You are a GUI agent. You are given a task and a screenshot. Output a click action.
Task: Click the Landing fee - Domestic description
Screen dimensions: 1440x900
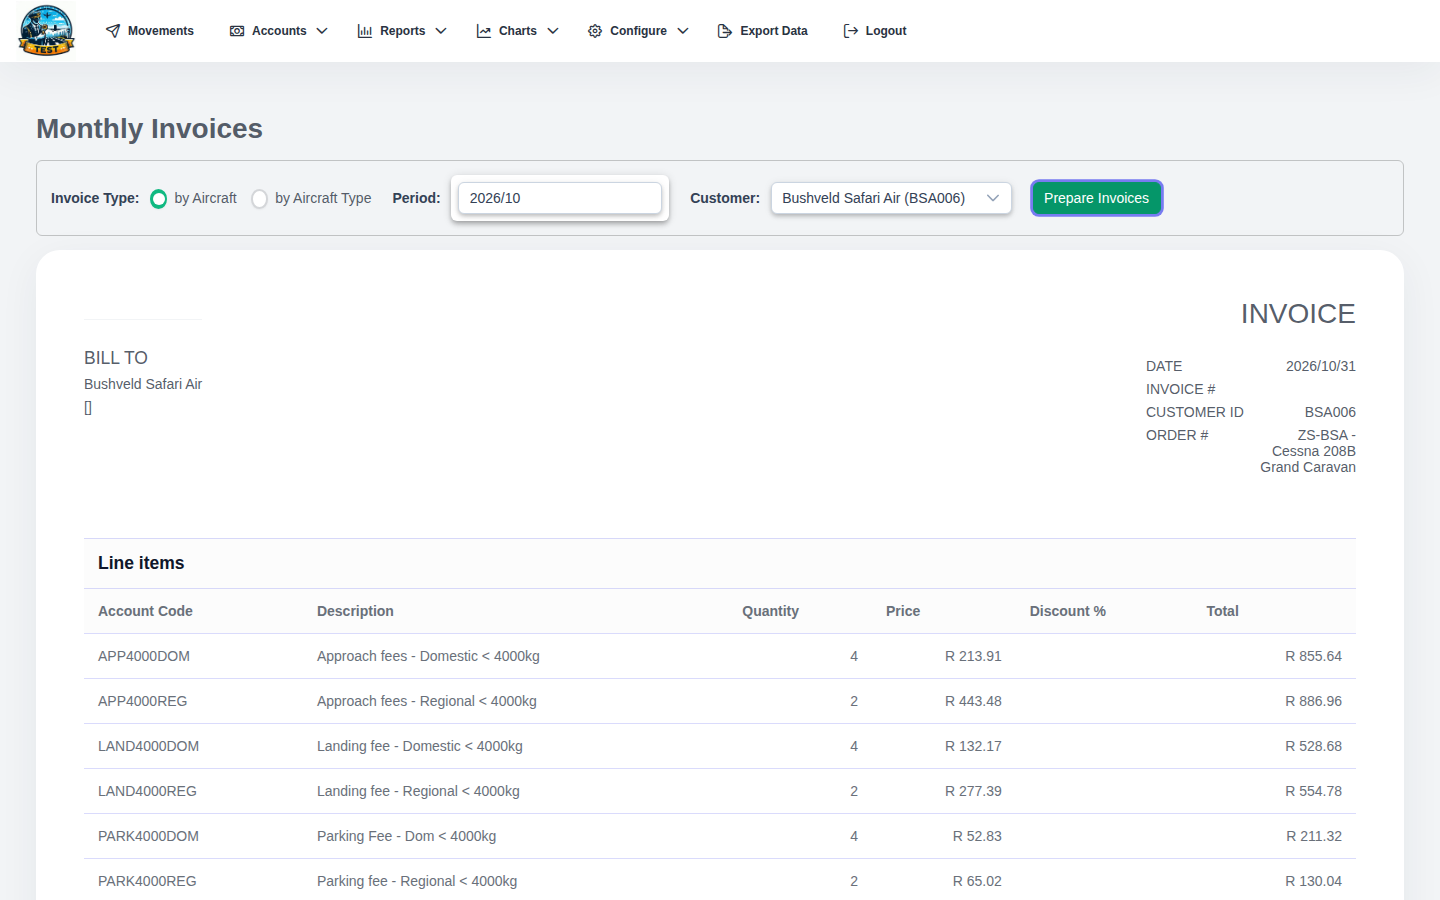[420, 746]
